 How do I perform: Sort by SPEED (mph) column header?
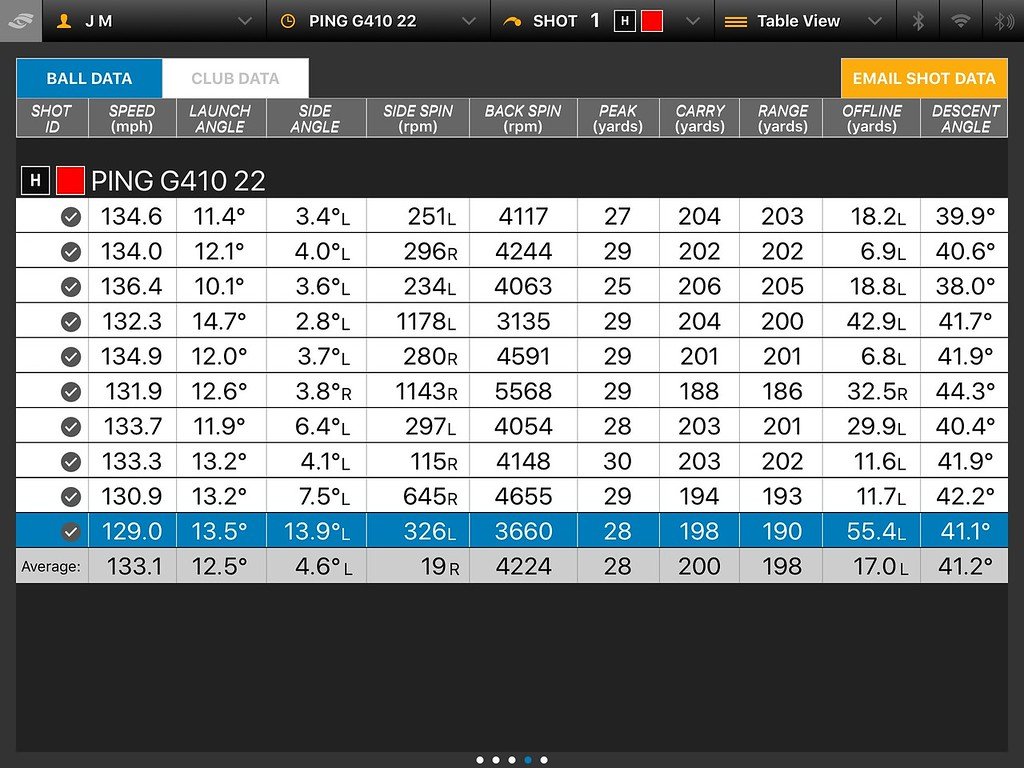(132, 118)
